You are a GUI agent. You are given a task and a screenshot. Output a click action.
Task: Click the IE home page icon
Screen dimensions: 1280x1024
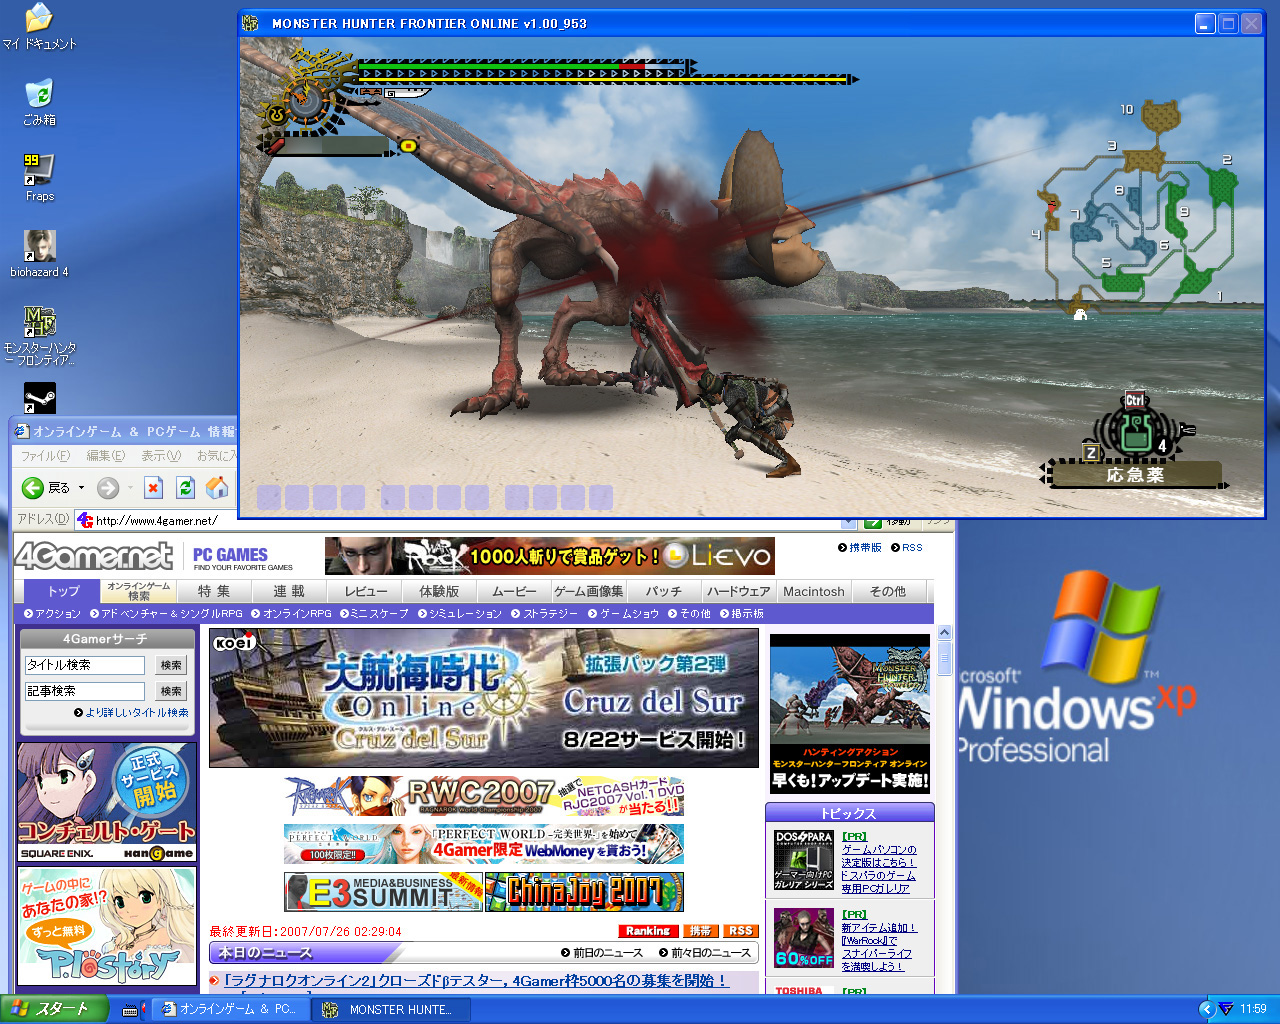217,488
